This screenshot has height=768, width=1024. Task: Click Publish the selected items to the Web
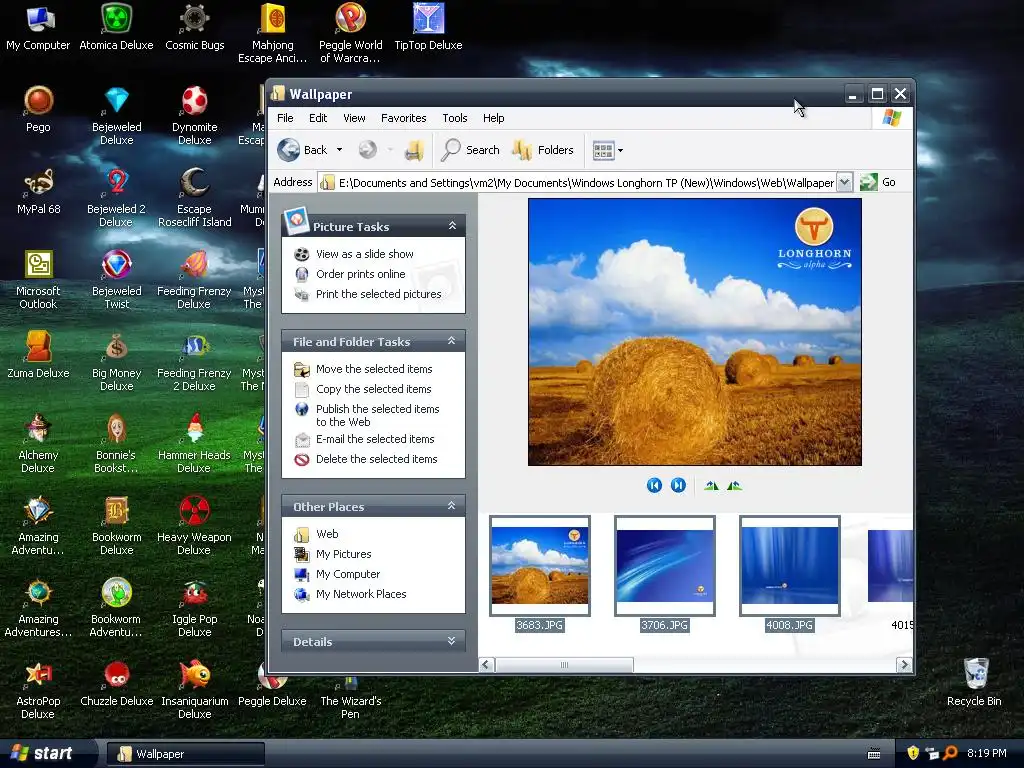pos(377,415)
